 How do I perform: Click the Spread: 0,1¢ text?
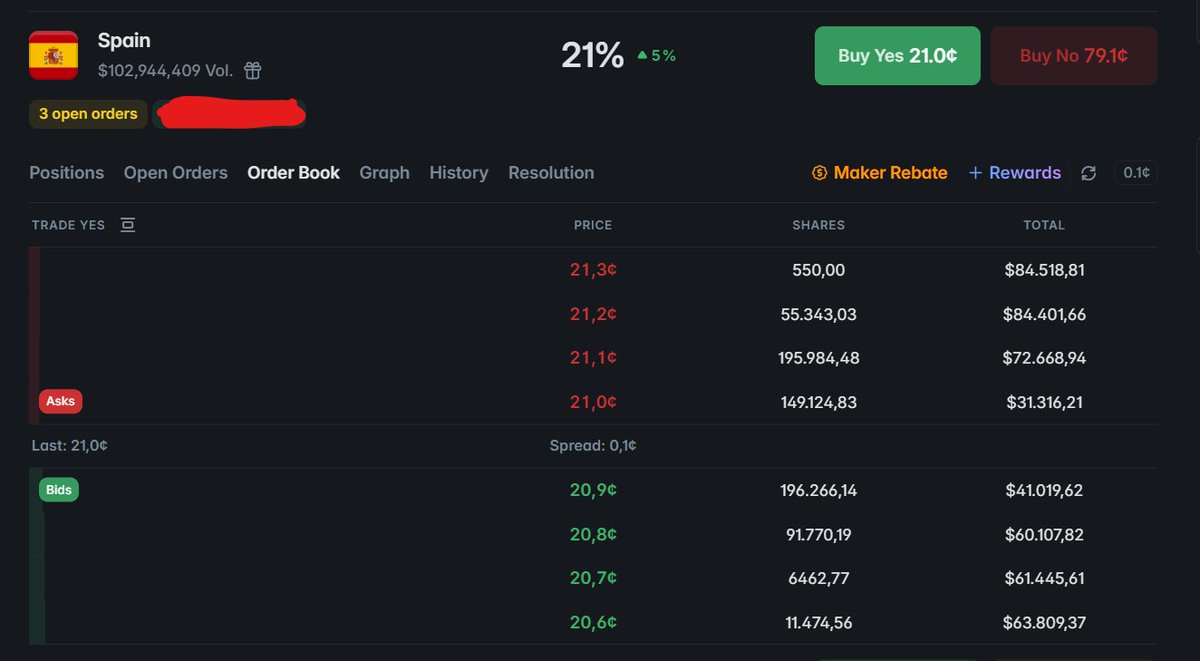pos(593,446)
